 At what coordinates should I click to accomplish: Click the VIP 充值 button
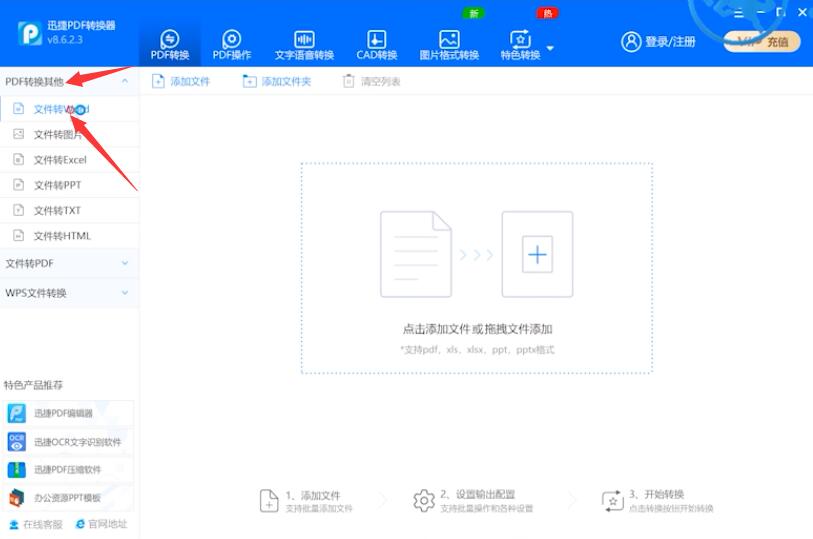point(762,41)
